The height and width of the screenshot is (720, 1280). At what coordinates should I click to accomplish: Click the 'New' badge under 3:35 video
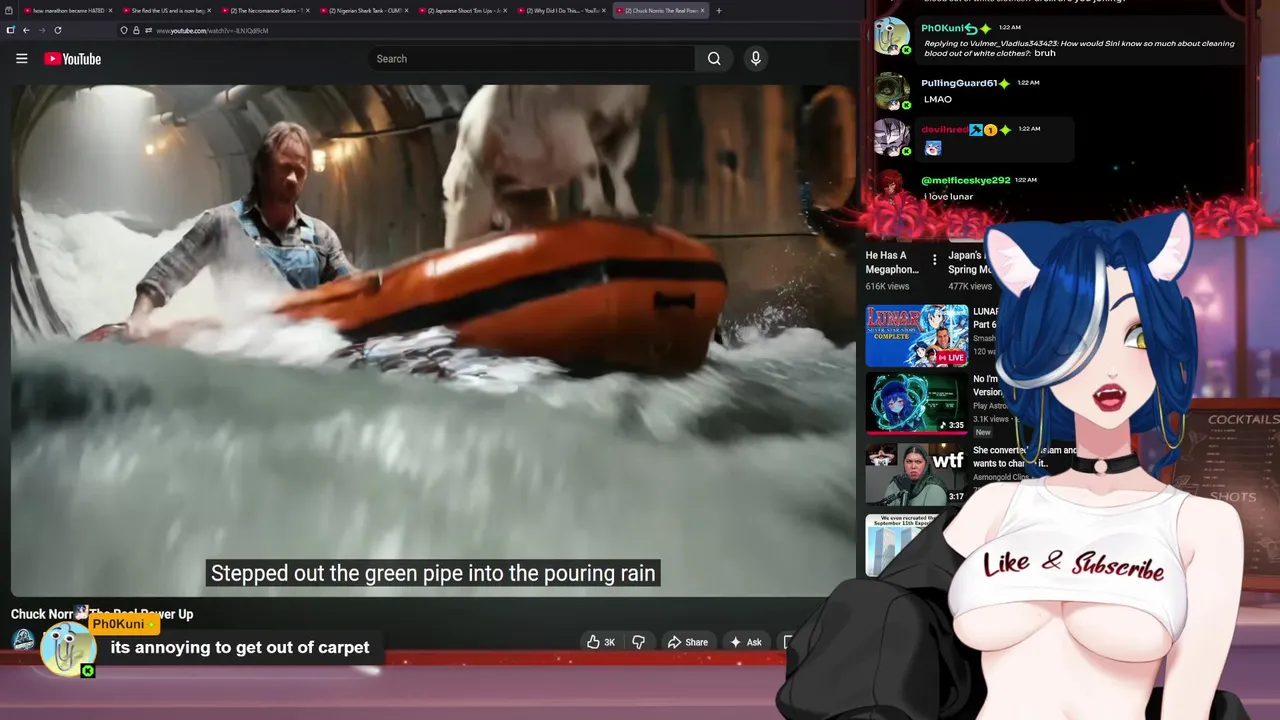pyautogui.click(x=983, y=432)
